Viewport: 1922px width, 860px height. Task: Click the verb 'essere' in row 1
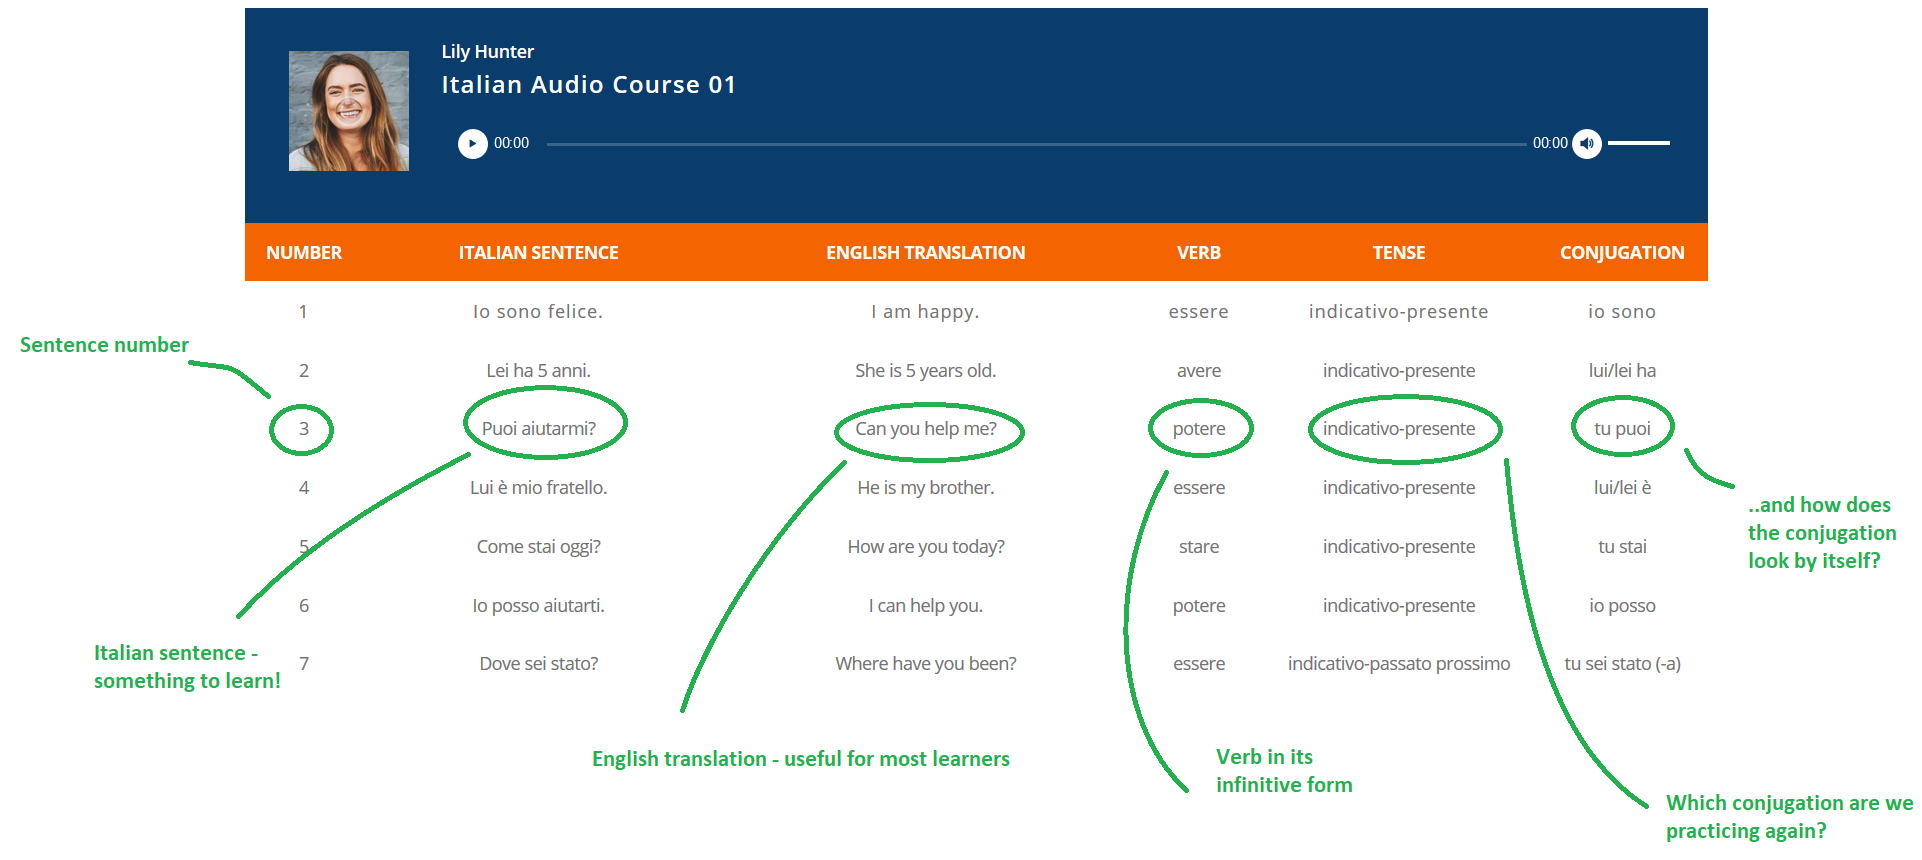click(x=1198, y=312)
